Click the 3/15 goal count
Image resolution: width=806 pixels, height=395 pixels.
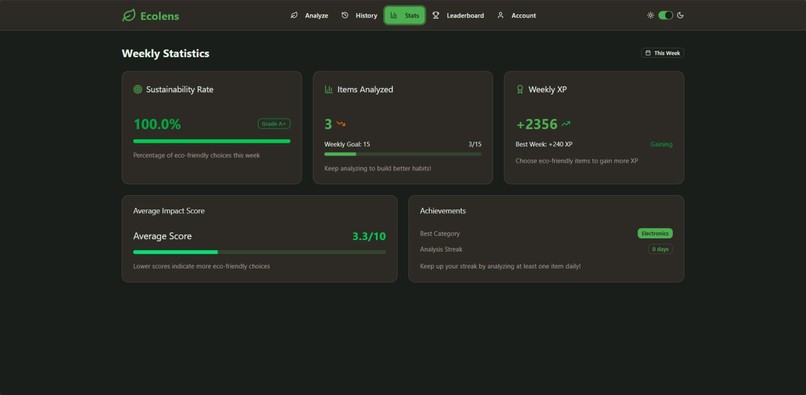[475, 145]
